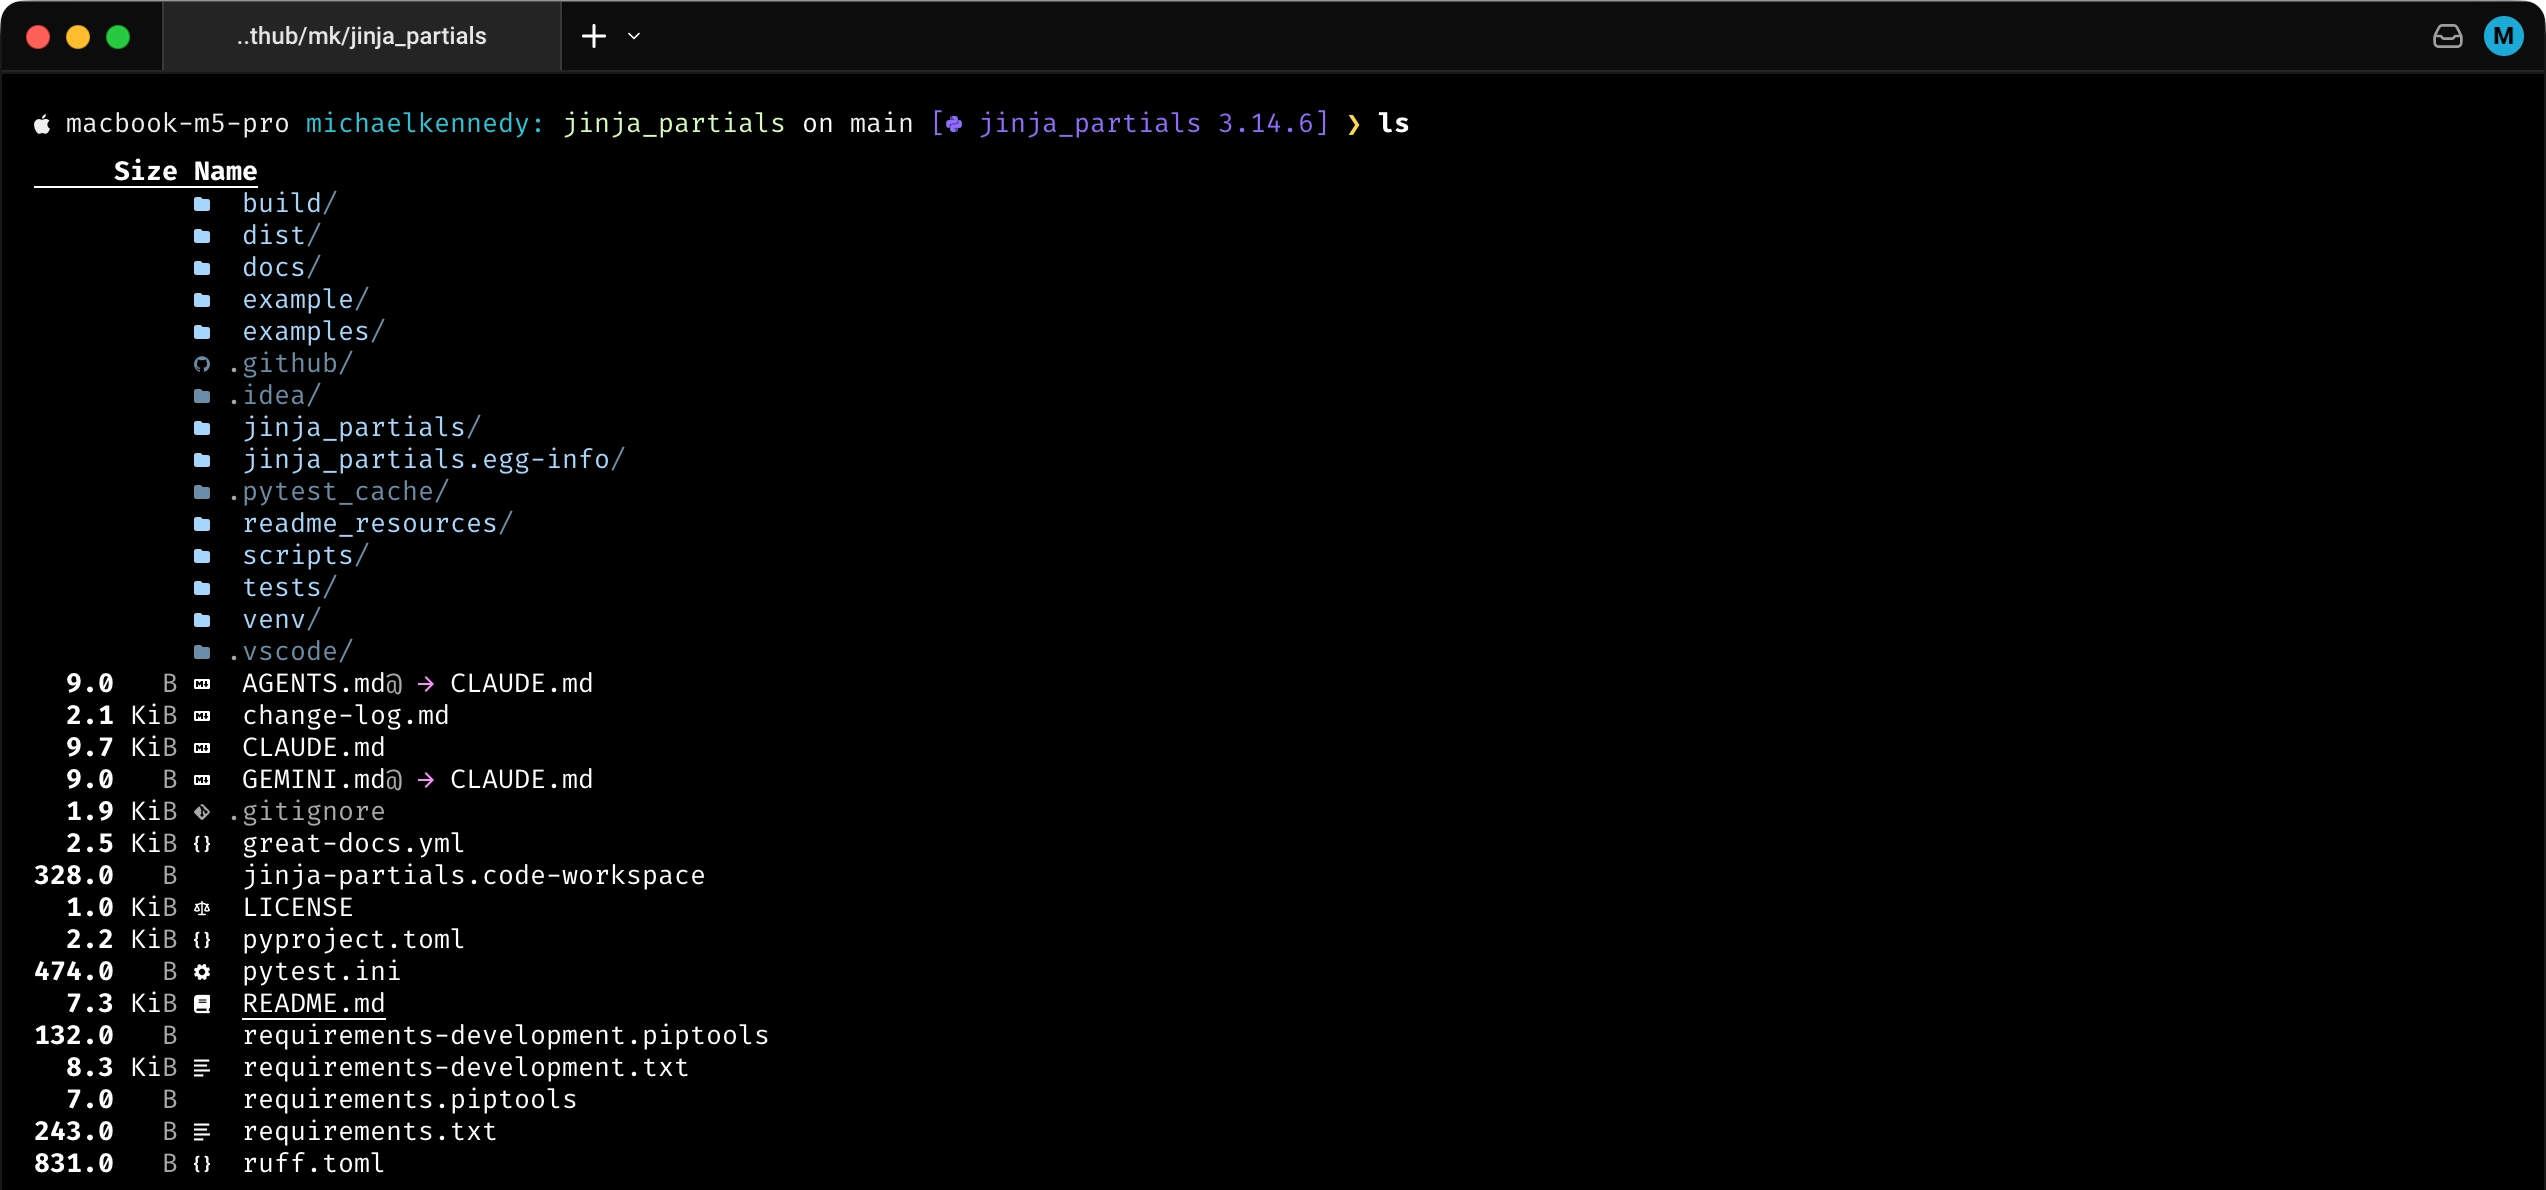Click the folder icon beside docs/
The image size is (2546, 1190).
coord(202,268)
